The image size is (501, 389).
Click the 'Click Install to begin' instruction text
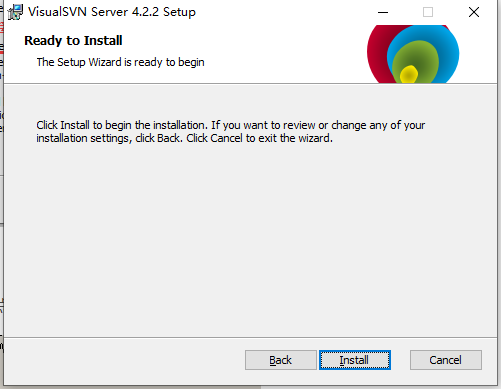pyautogui.click(x=231, y=132)
